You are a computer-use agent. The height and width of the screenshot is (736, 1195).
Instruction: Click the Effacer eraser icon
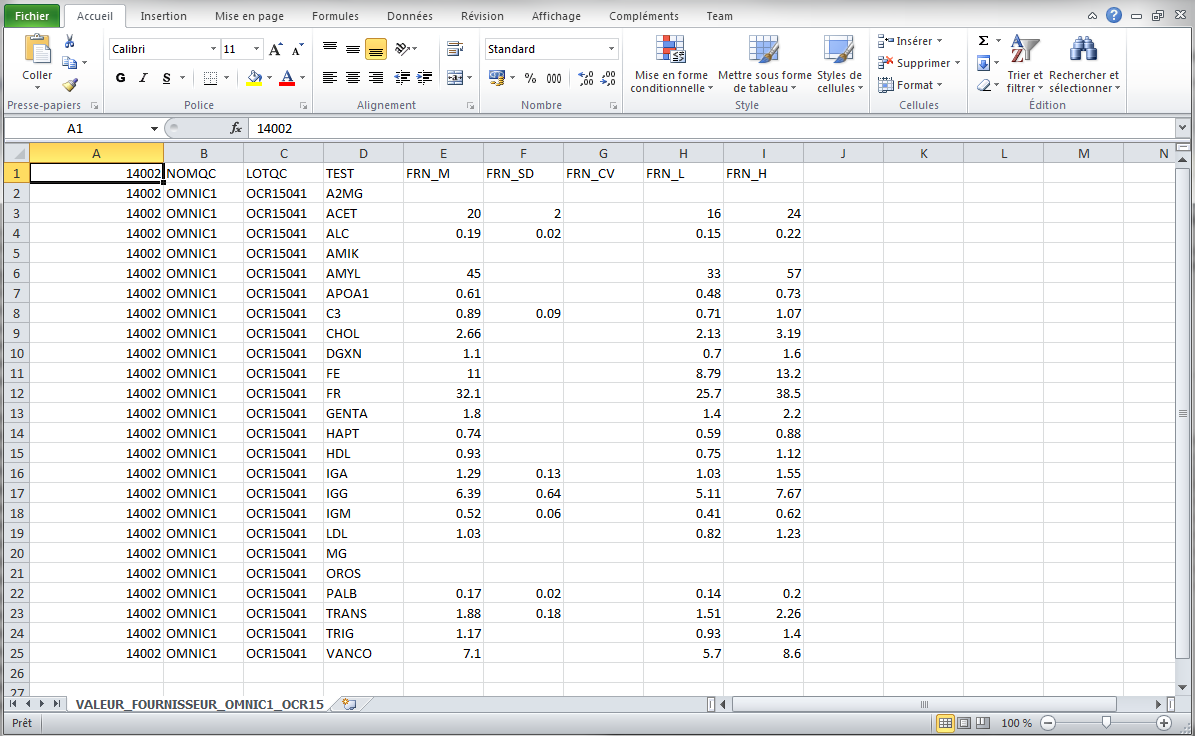tap(984, 85)
